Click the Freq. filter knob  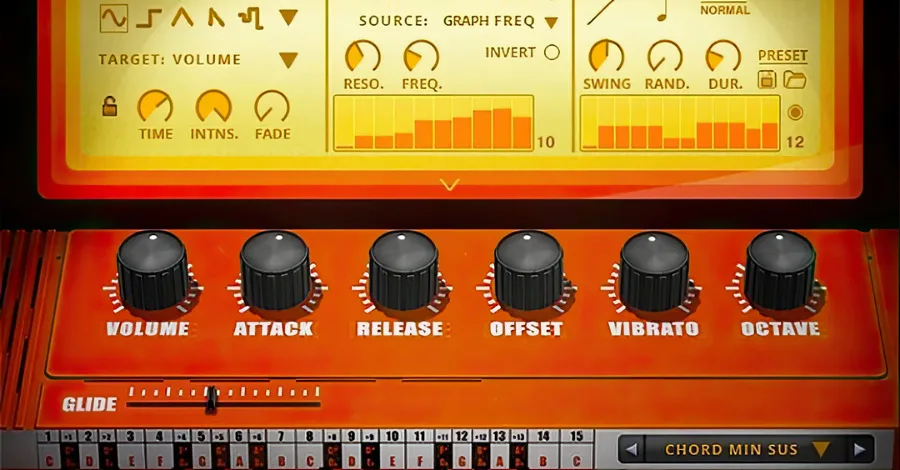[x=421, y=57]
